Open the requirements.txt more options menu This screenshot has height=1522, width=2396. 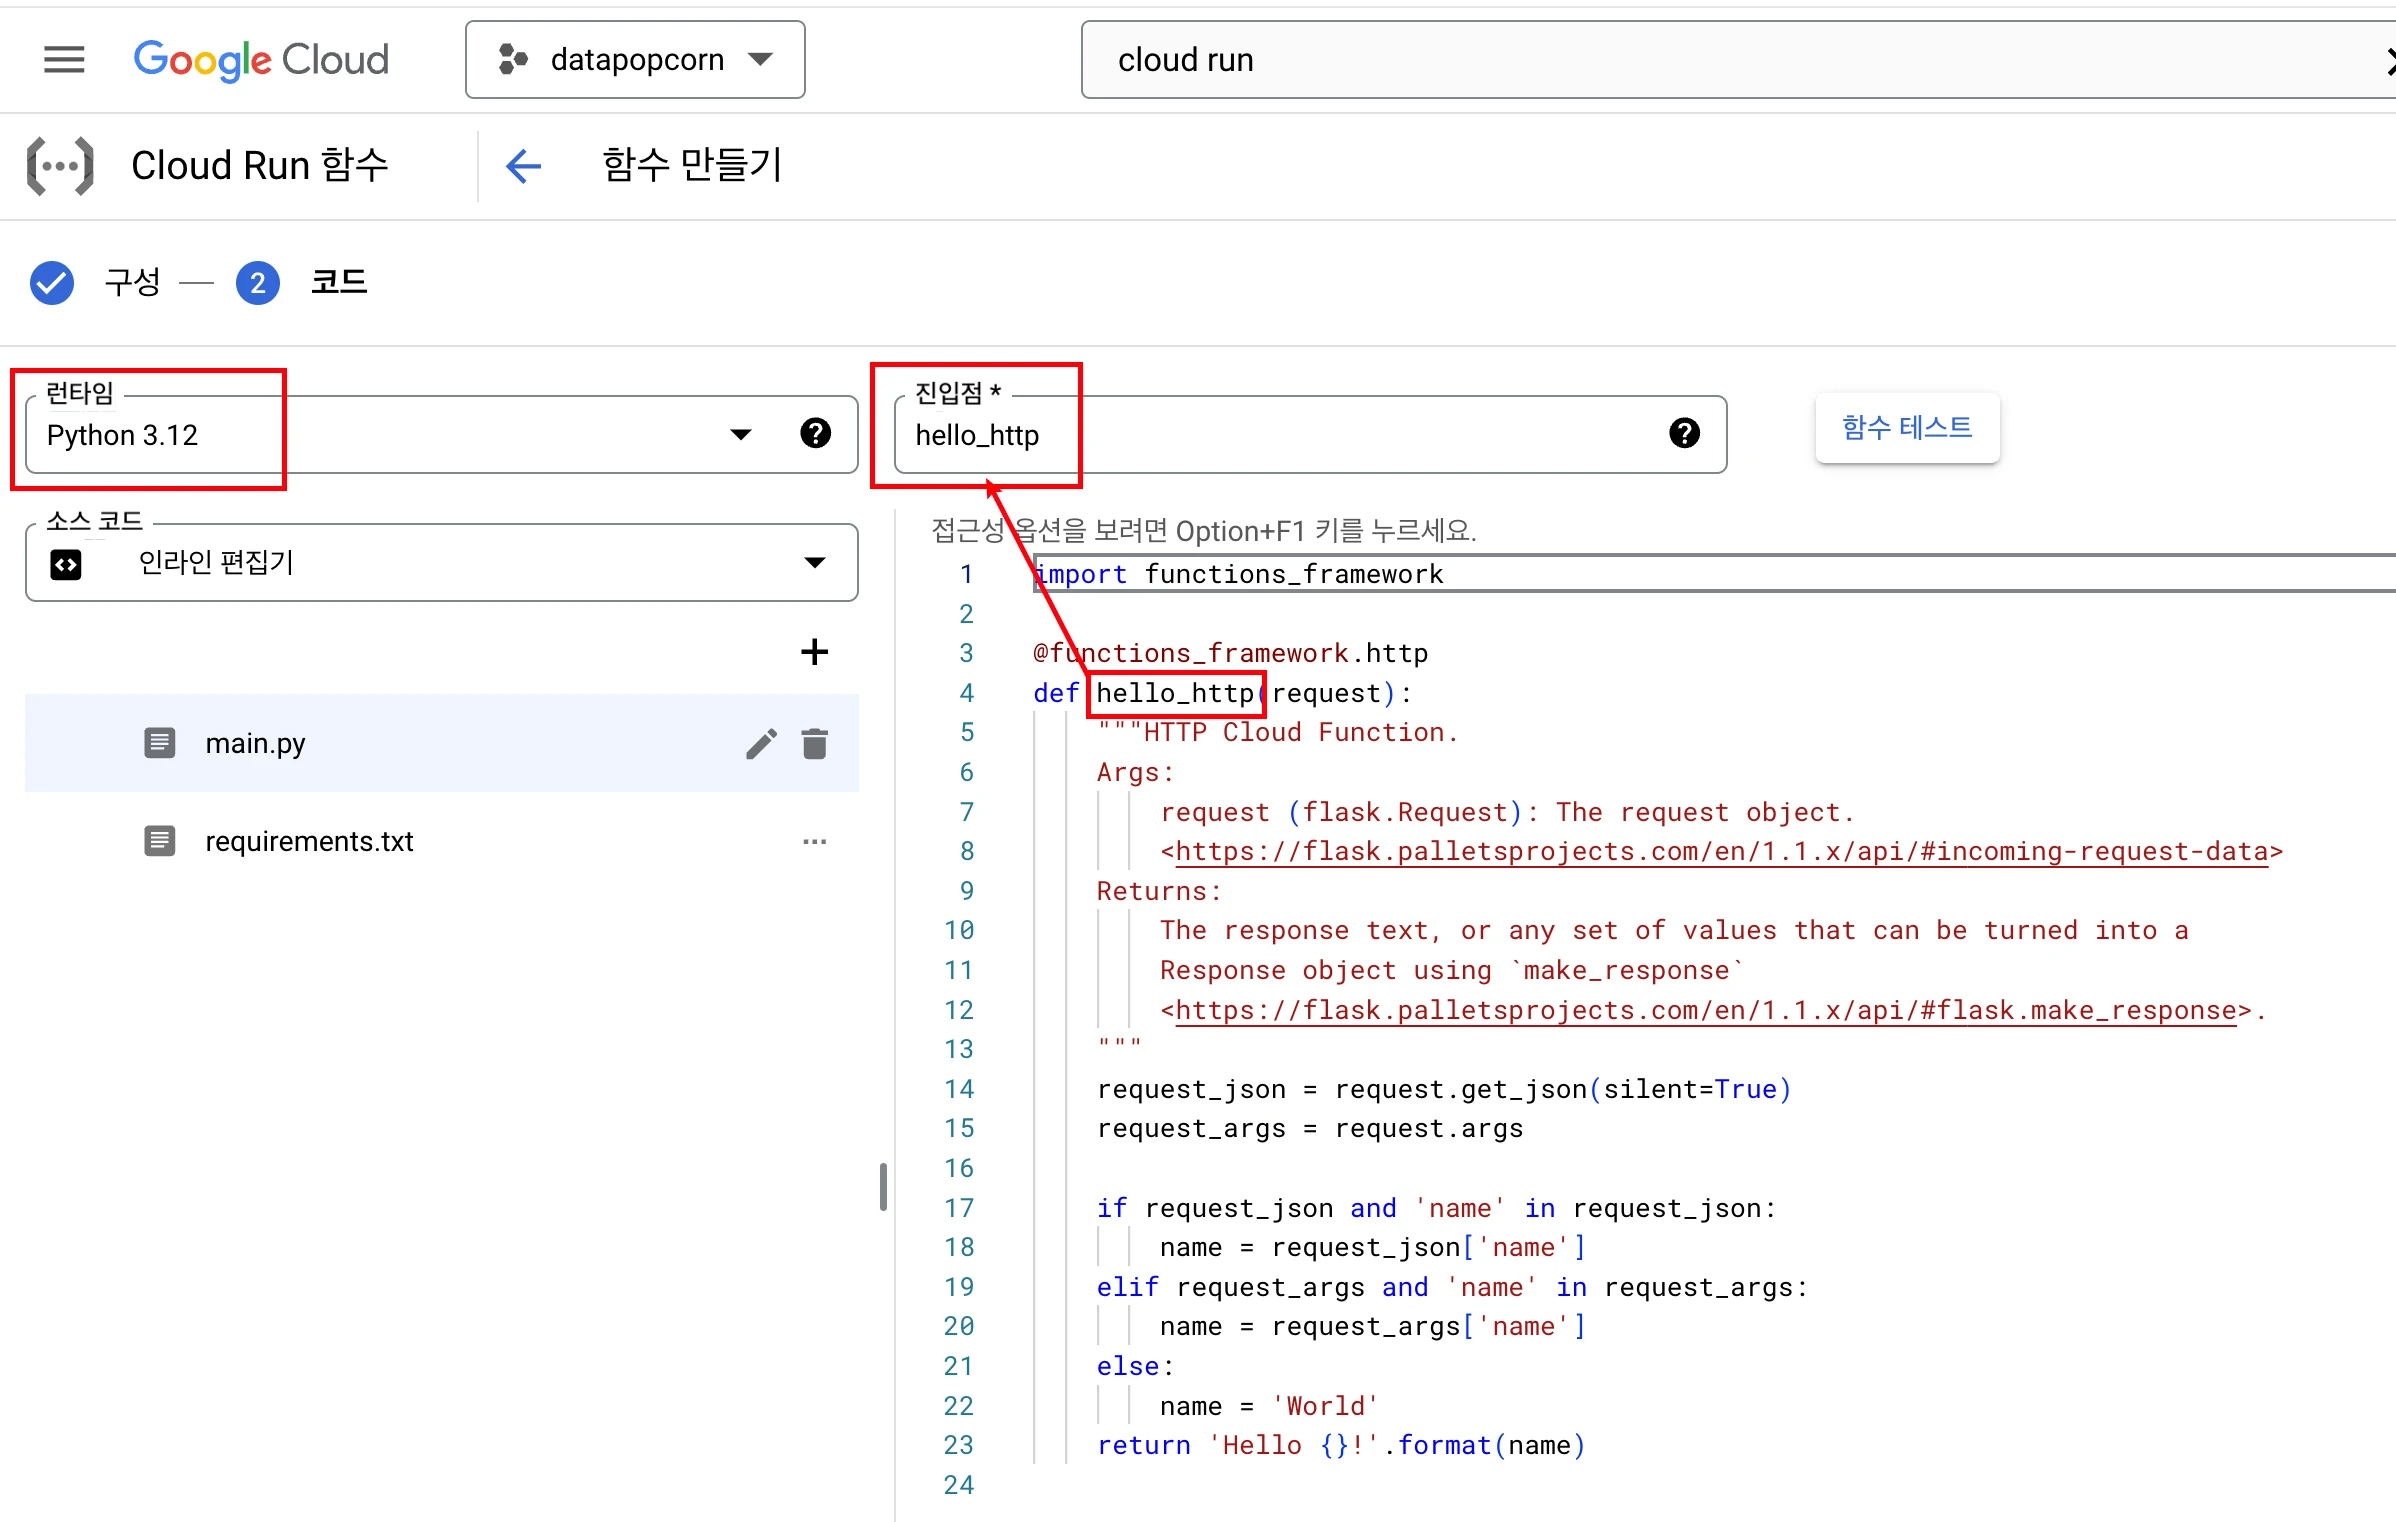tap(814, 842)
